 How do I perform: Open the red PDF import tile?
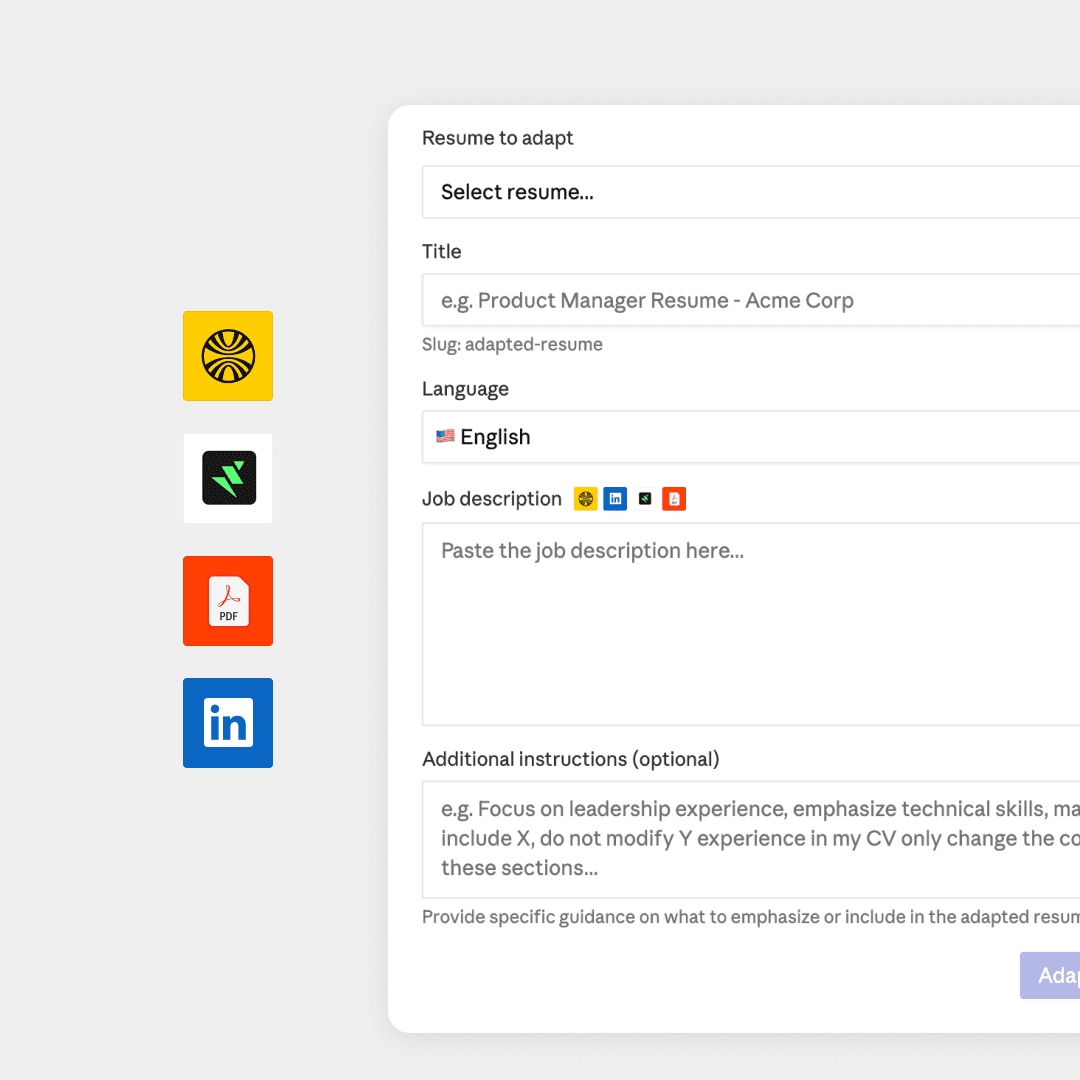(x=227, y=600)
